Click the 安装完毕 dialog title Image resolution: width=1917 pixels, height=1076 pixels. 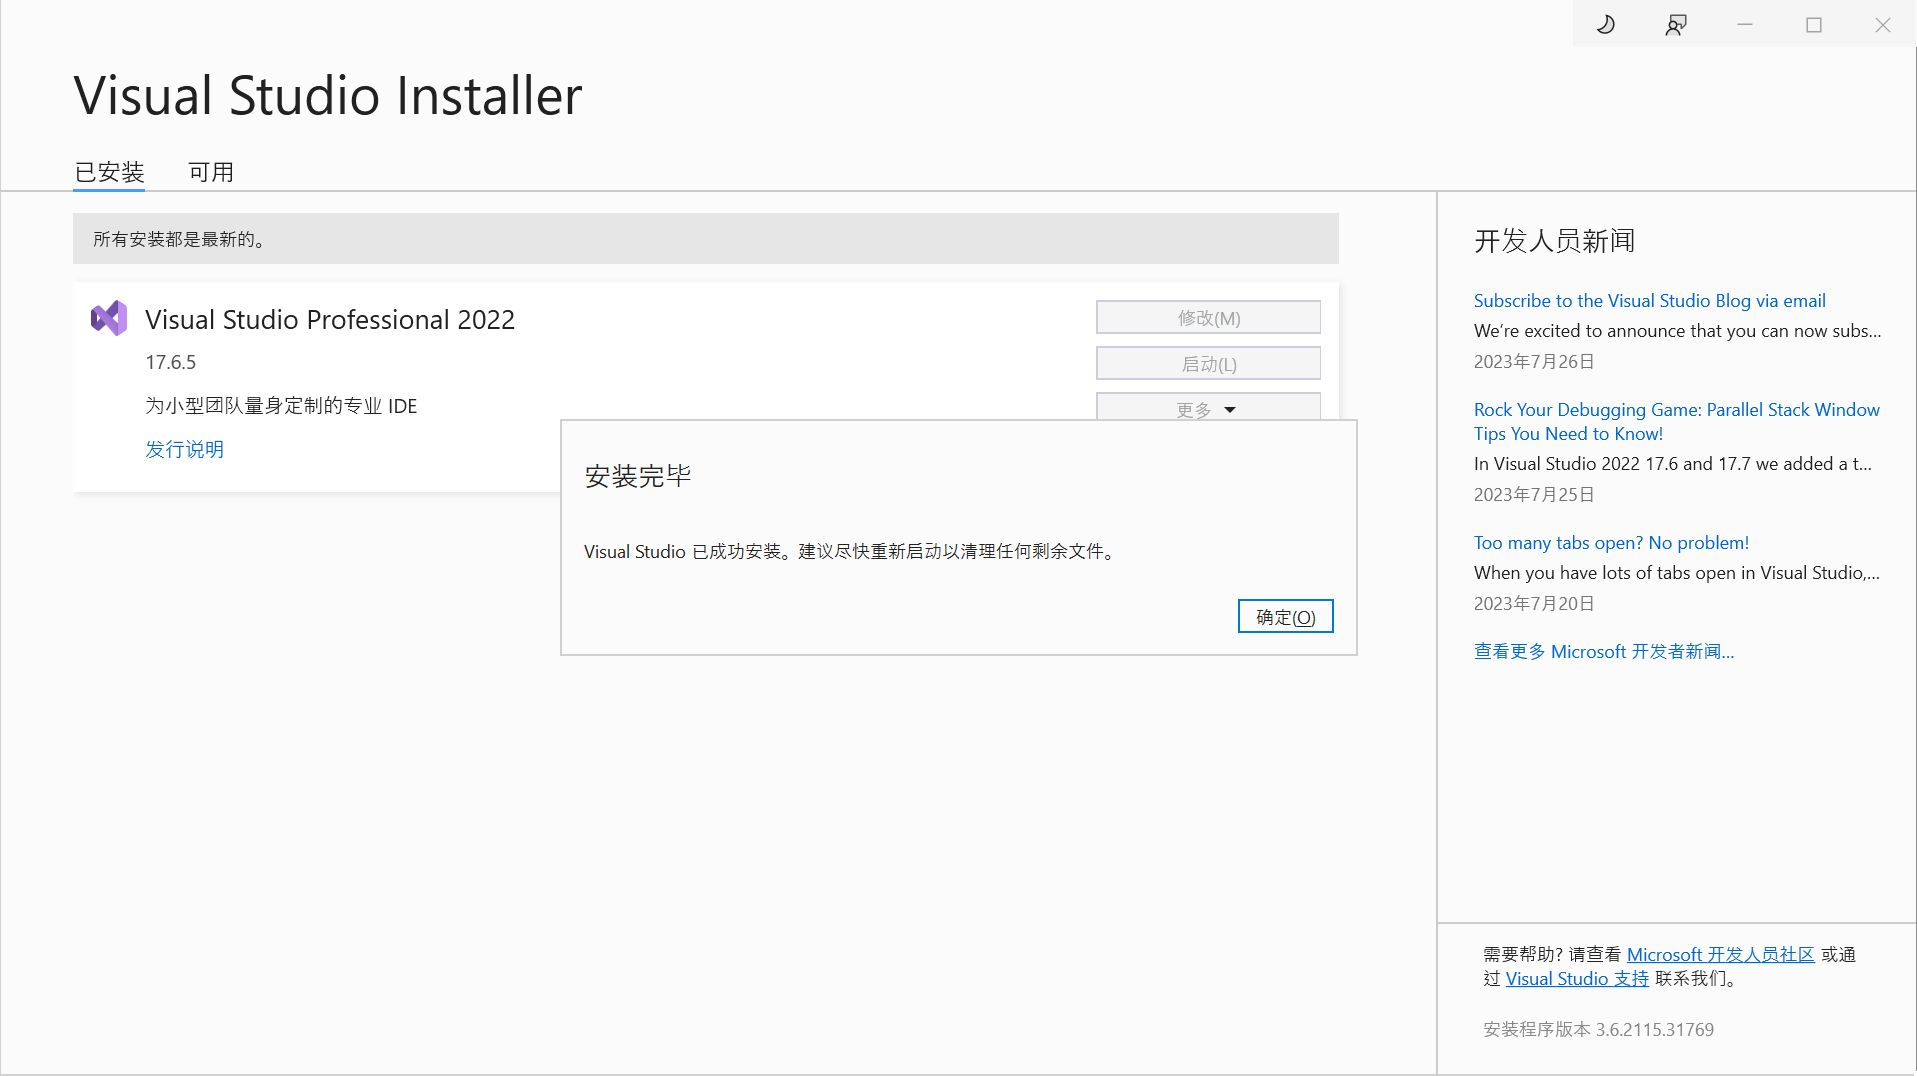coord(638,476)
